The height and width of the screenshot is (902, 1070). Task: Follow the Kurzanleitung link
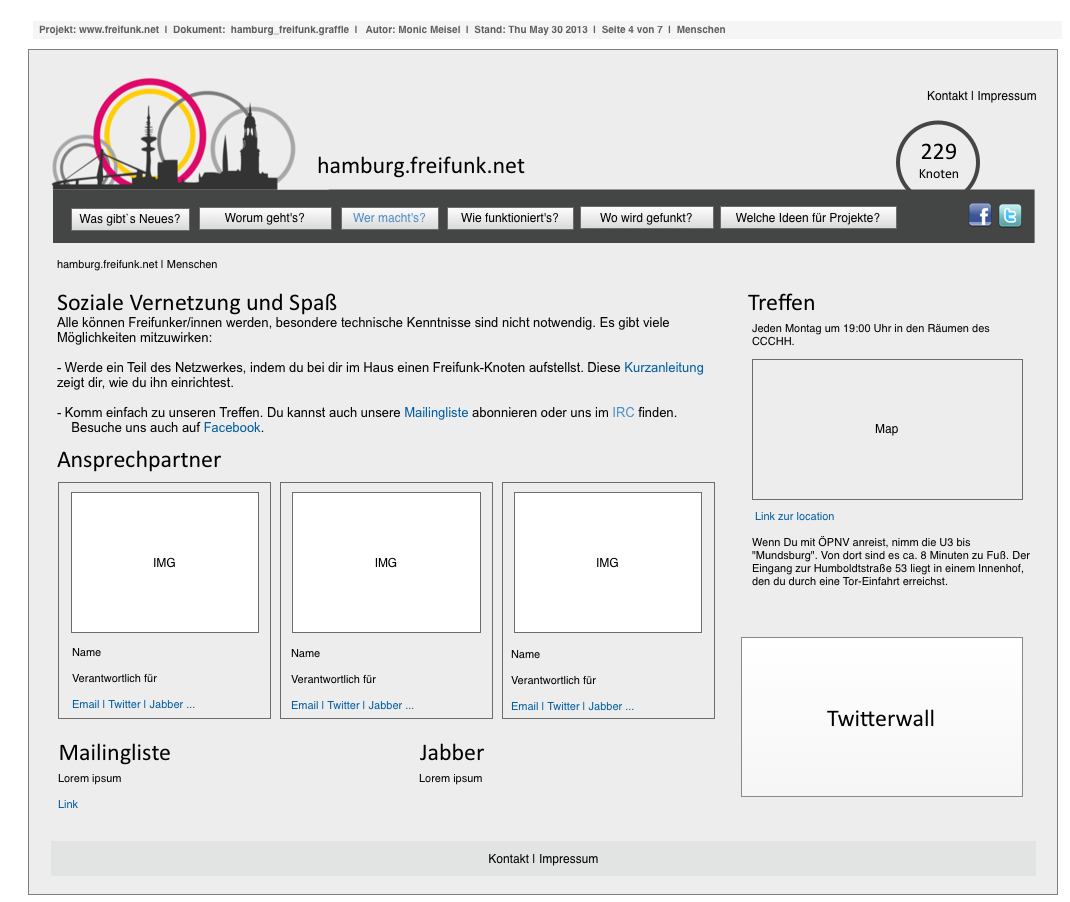click(664, 368)
